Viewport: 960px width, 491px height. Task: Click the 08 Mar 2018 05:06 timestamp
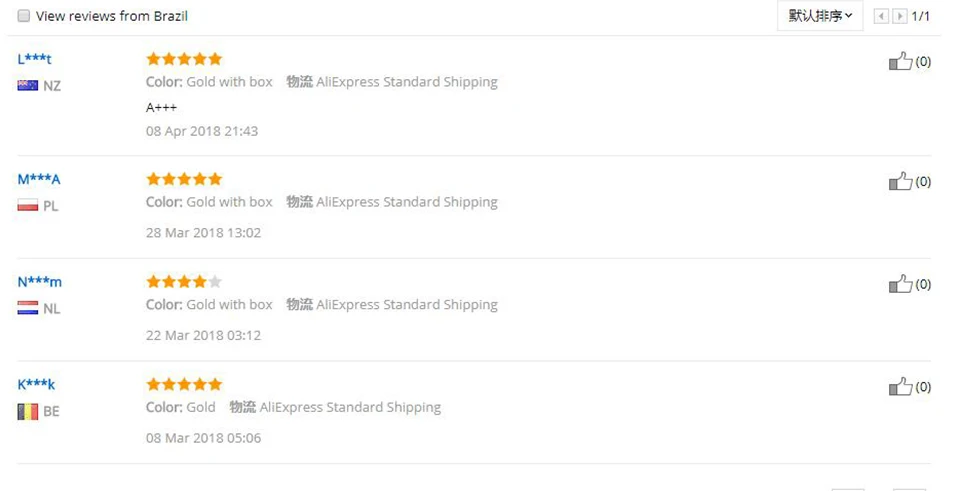(x=203, y=438)
